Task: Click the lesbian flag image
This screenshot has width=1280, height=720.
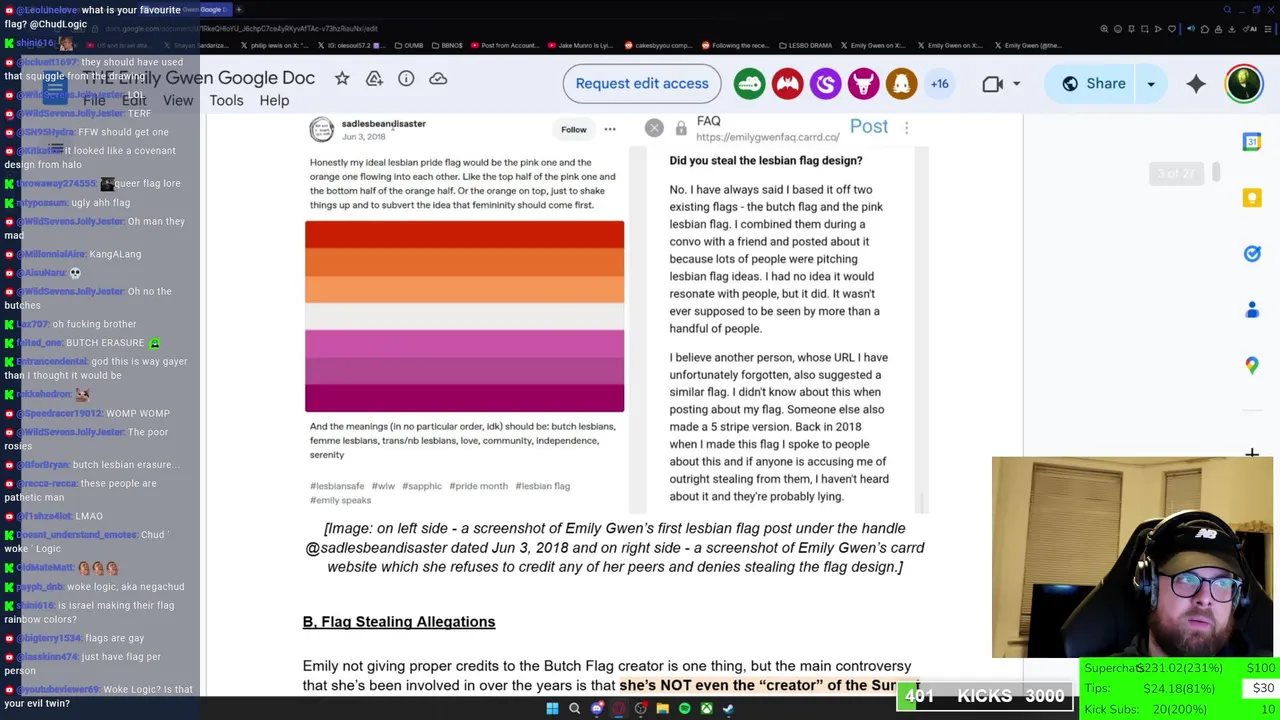Action: (464, 316)
